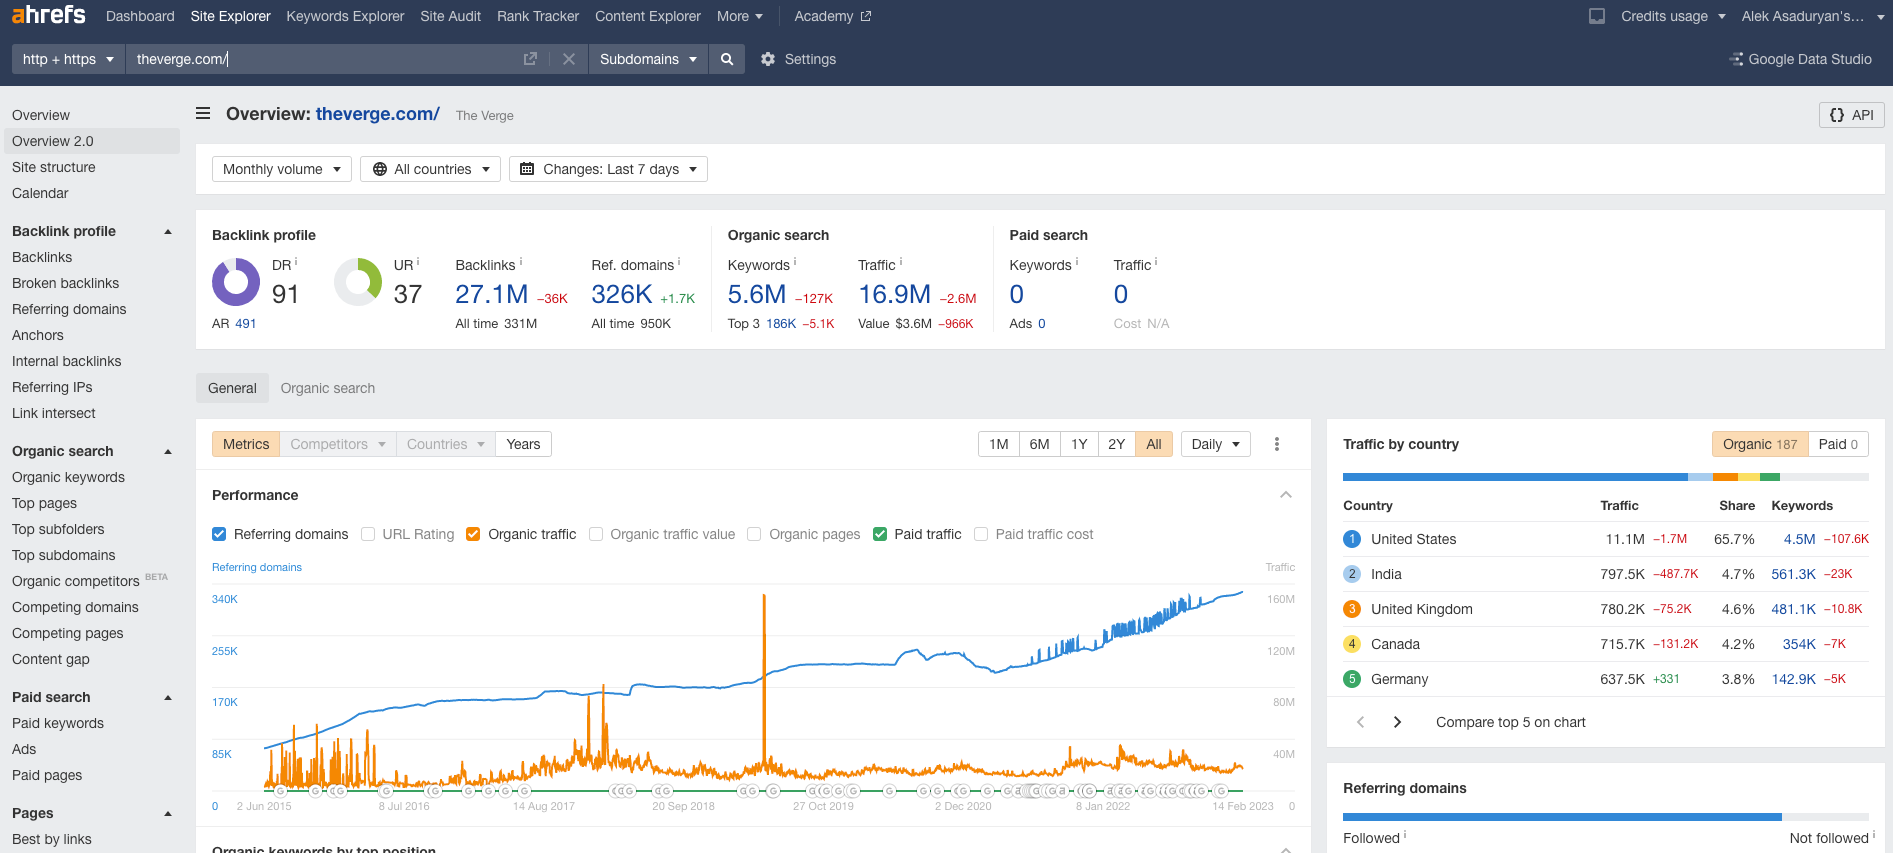Open the chart three-dot options menu
Viewport: 1893px width, 853px height.
(1276, 444)
